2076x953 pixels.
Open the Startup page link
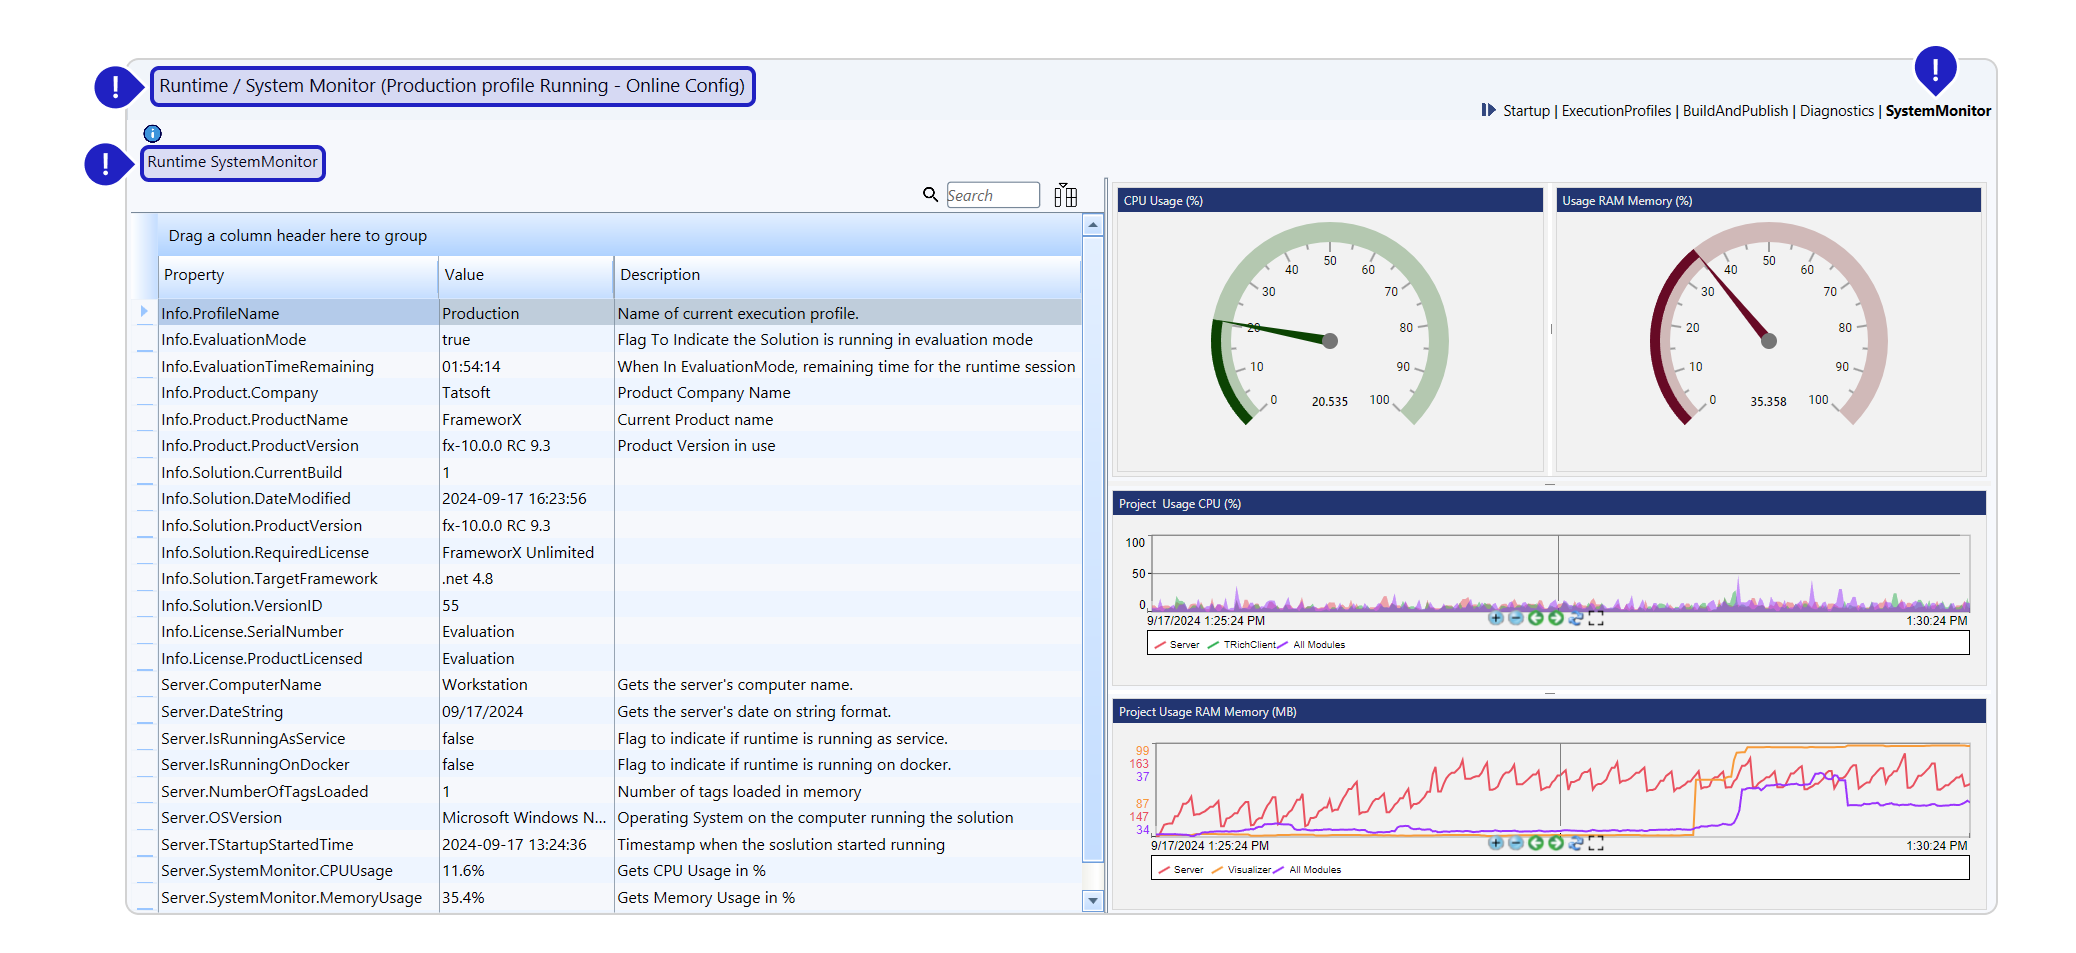1526,111
